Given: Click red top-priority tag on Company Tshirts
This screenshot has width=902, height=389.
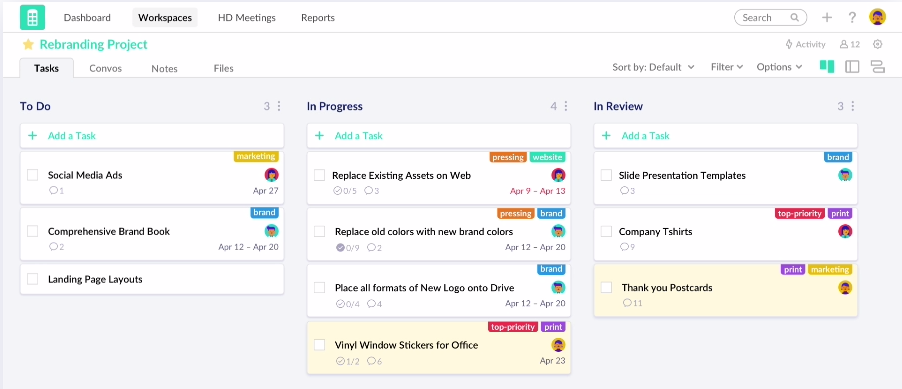Looking at the screenshot, I should coord(800,213).
